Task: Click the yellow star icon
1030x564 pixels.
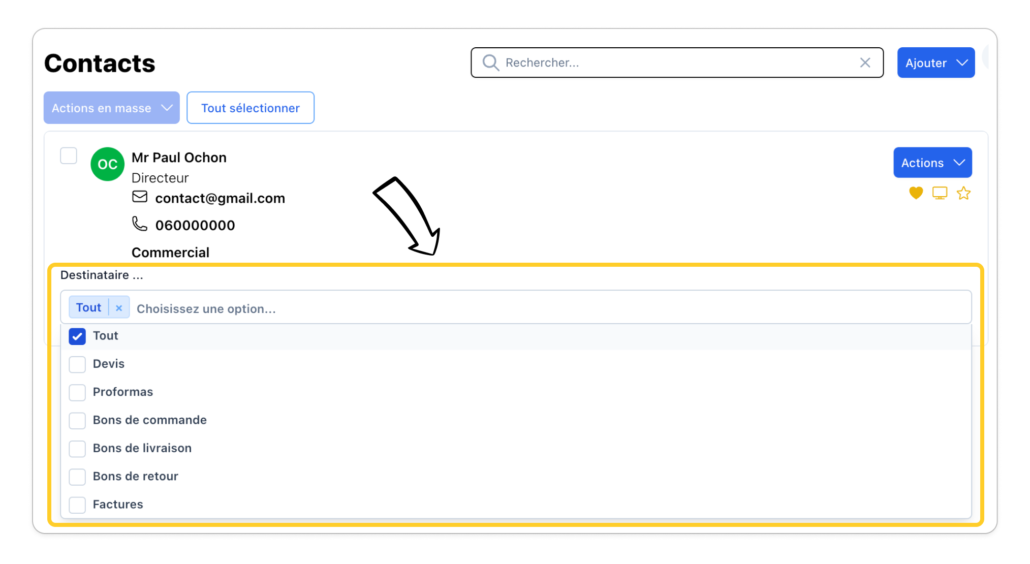Action: [964, 193]
